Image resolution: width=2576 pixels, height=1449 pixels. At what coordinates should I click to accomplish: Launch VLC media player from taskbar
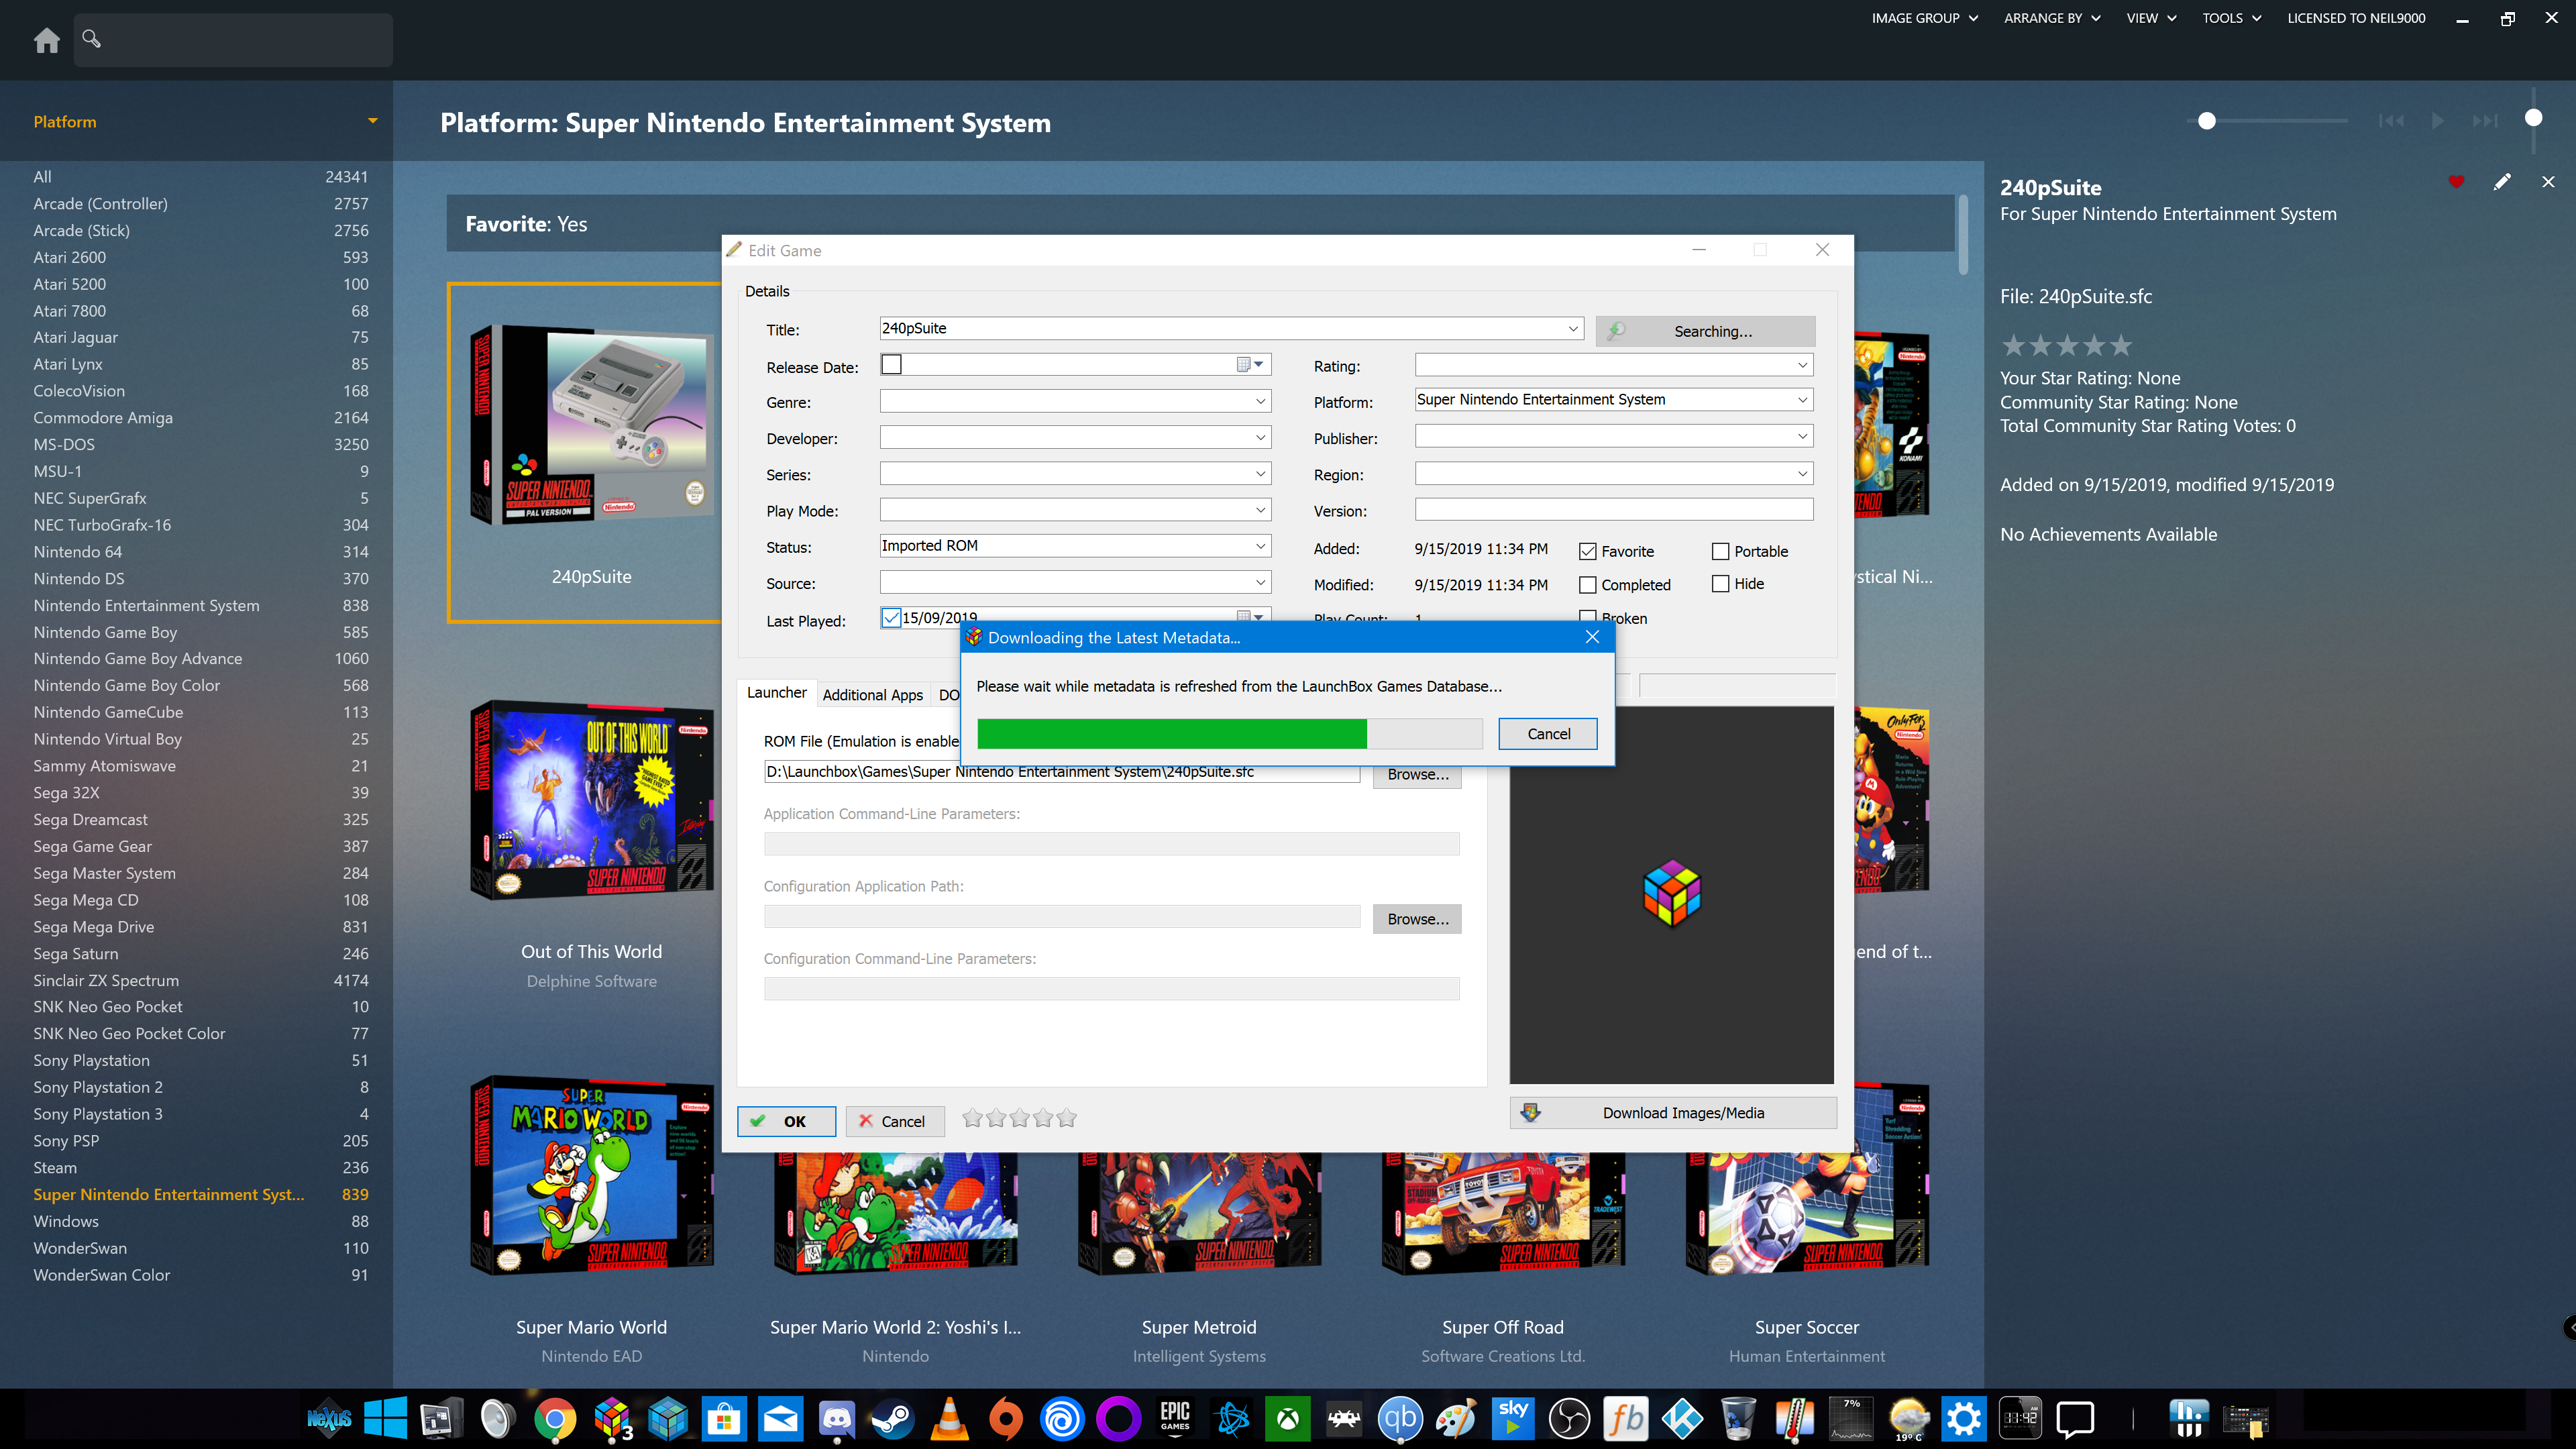949,1418
